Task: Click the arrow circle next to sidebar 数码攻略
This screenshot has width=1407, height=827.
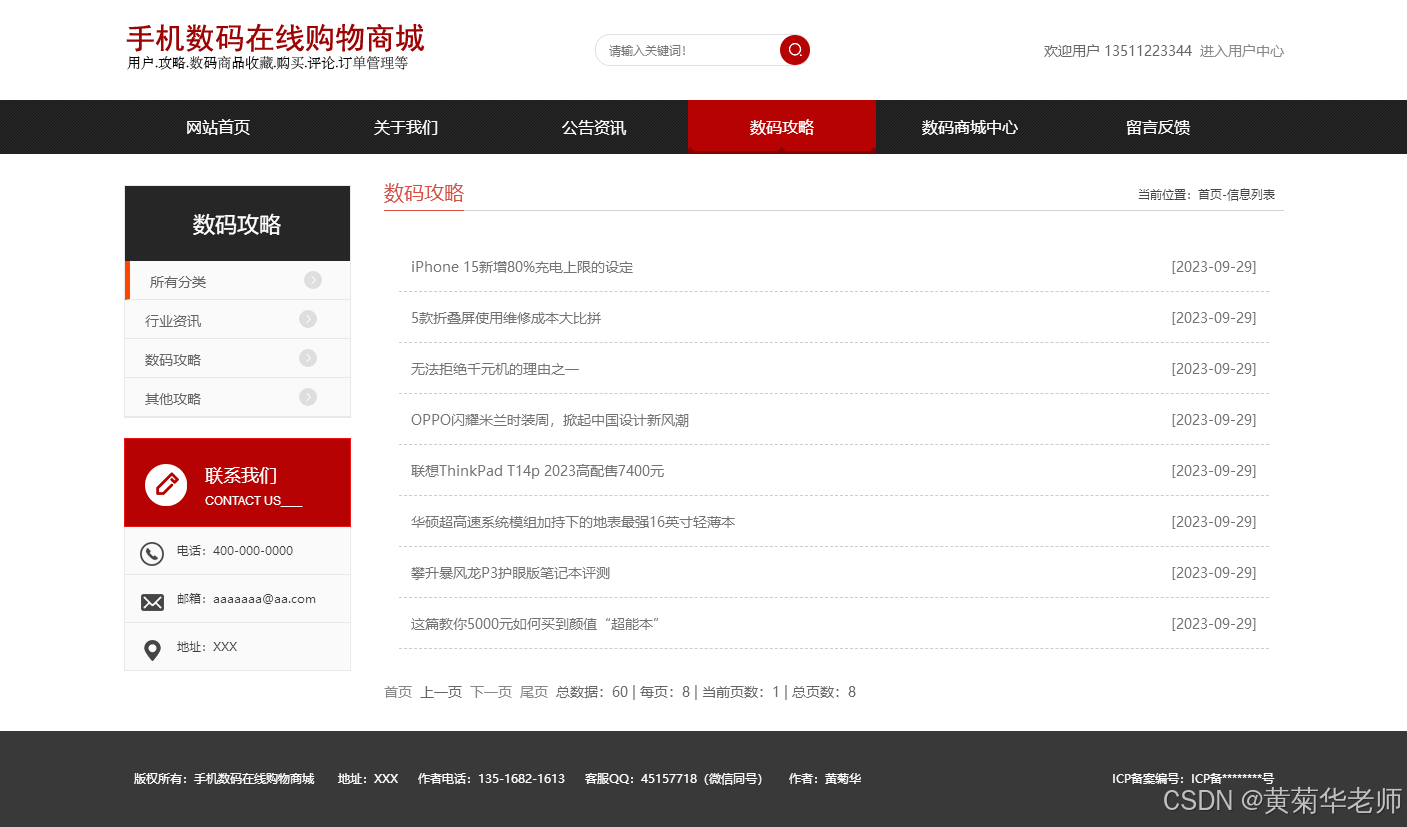Action: pos(308,358)
